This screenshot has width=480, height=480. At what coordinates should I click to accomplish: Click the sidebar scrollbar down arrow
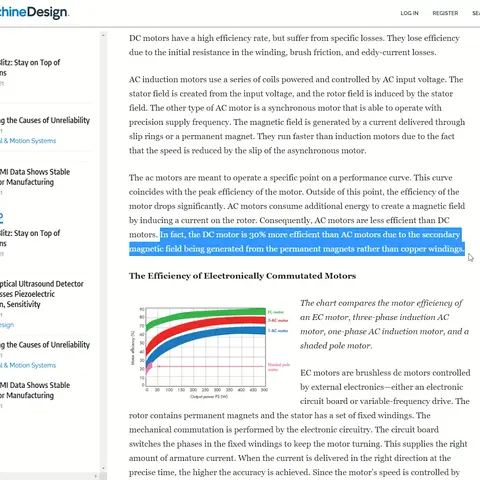pos(103,468)
